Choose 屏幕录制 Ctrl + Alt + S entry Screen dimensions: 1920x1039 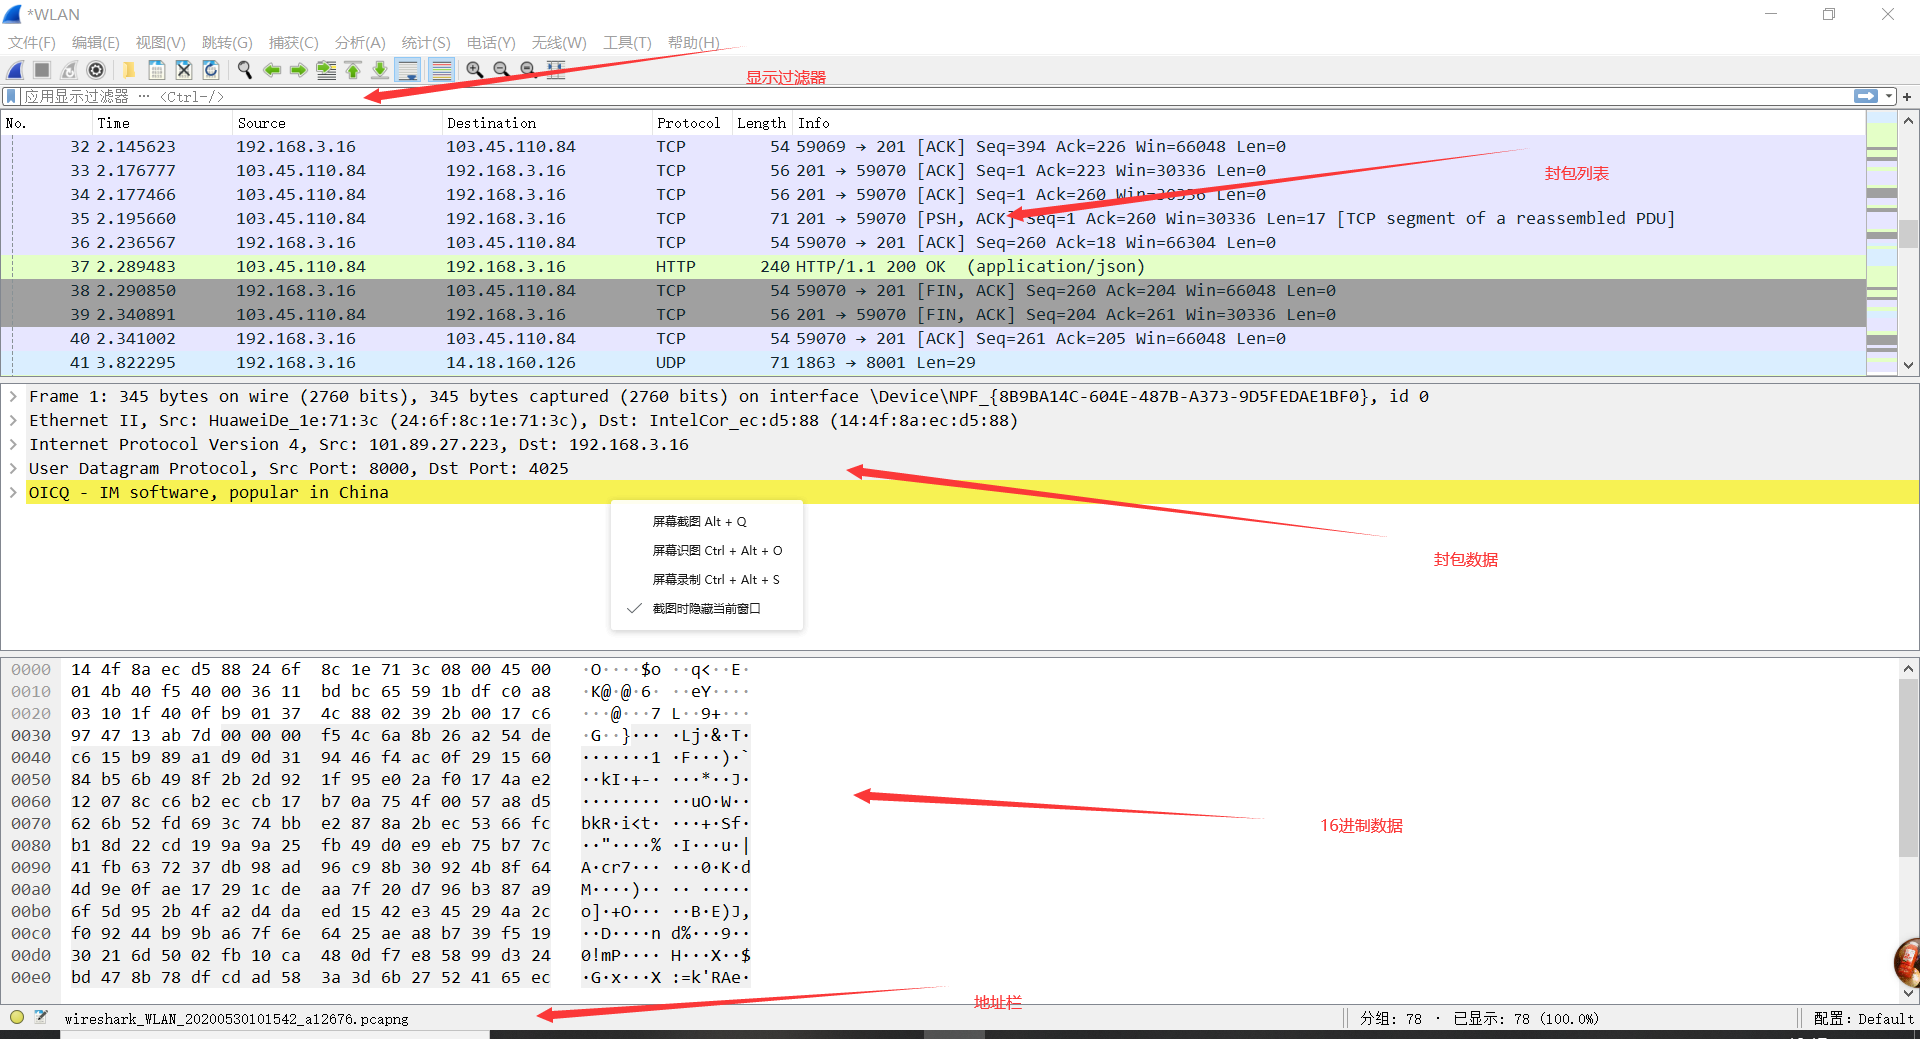pos(706,579)
